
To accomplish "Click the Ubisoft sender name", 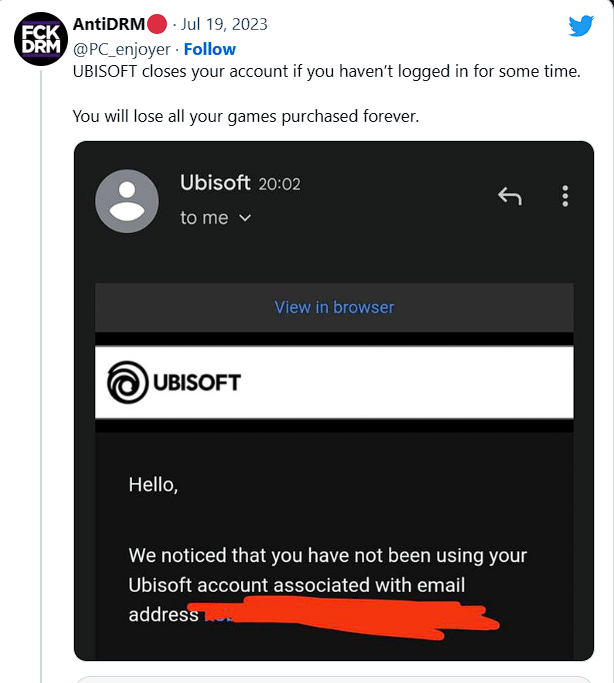I will tap(215, 182).
